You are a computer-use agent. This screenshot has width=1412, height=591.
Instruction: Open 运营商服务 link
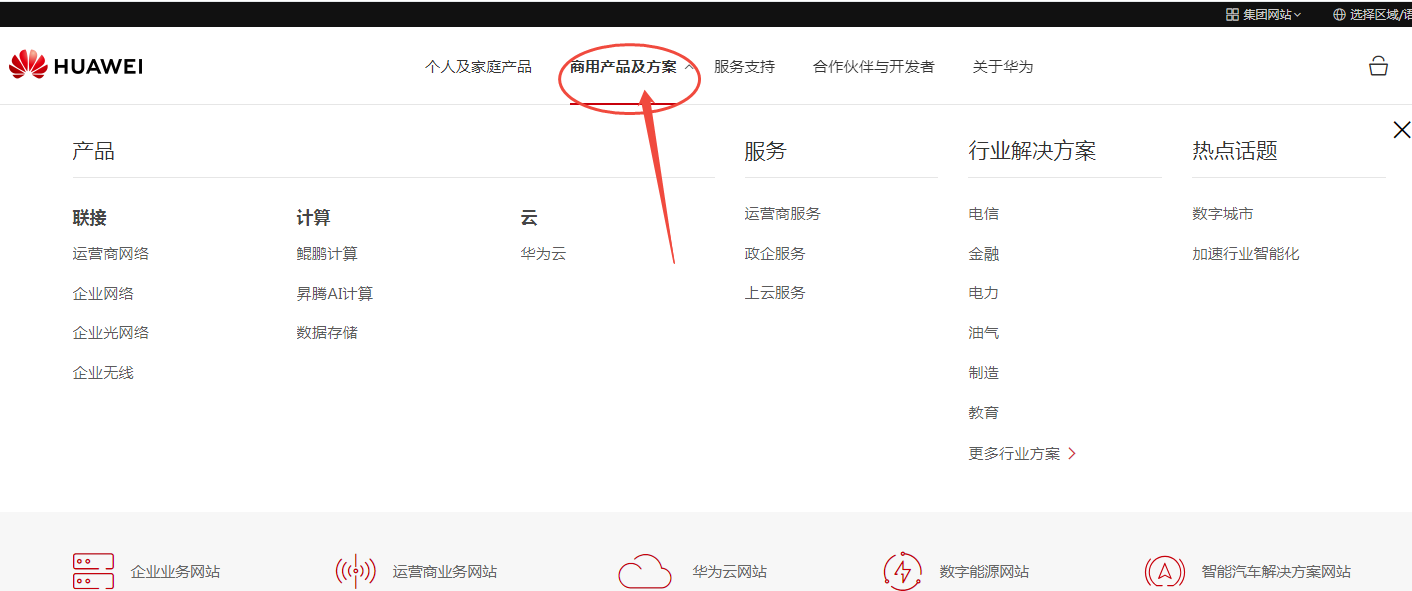(783, 213)
